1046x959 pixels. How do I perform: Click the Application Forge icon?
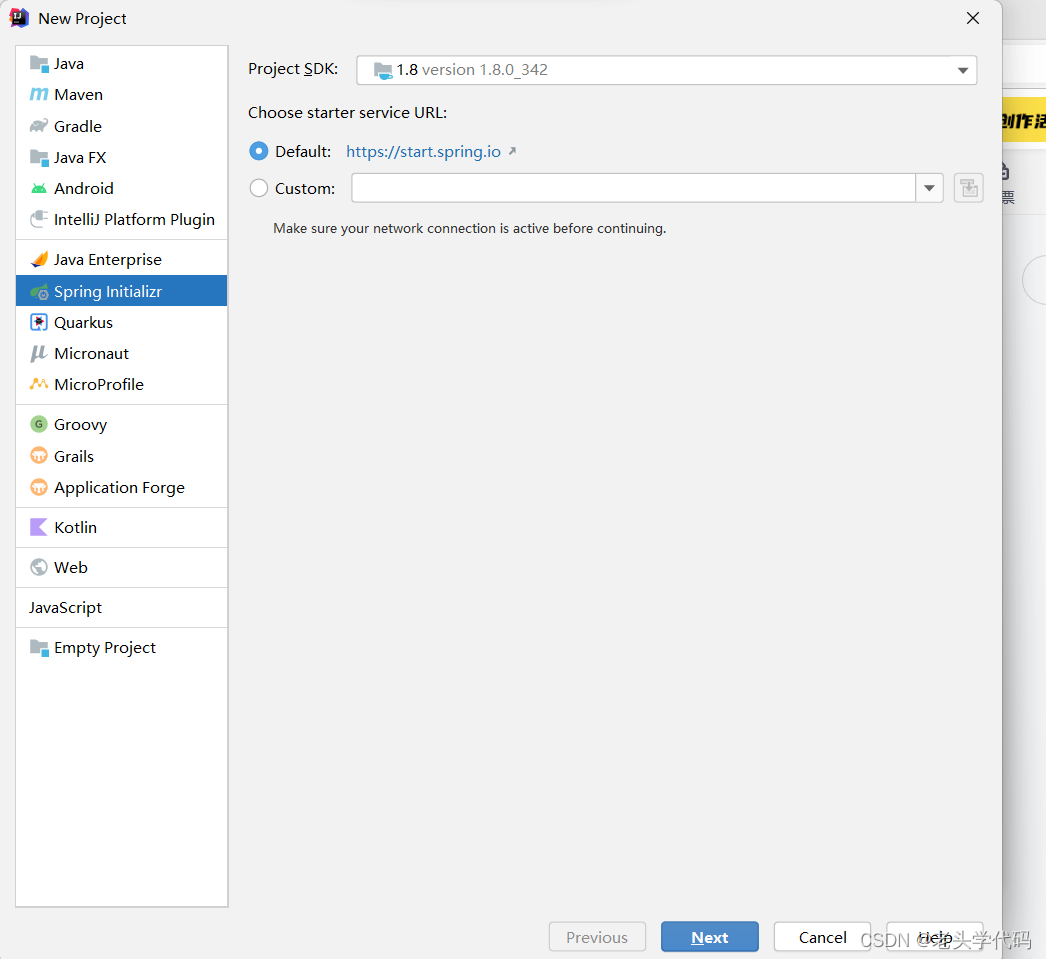[39, 487]
